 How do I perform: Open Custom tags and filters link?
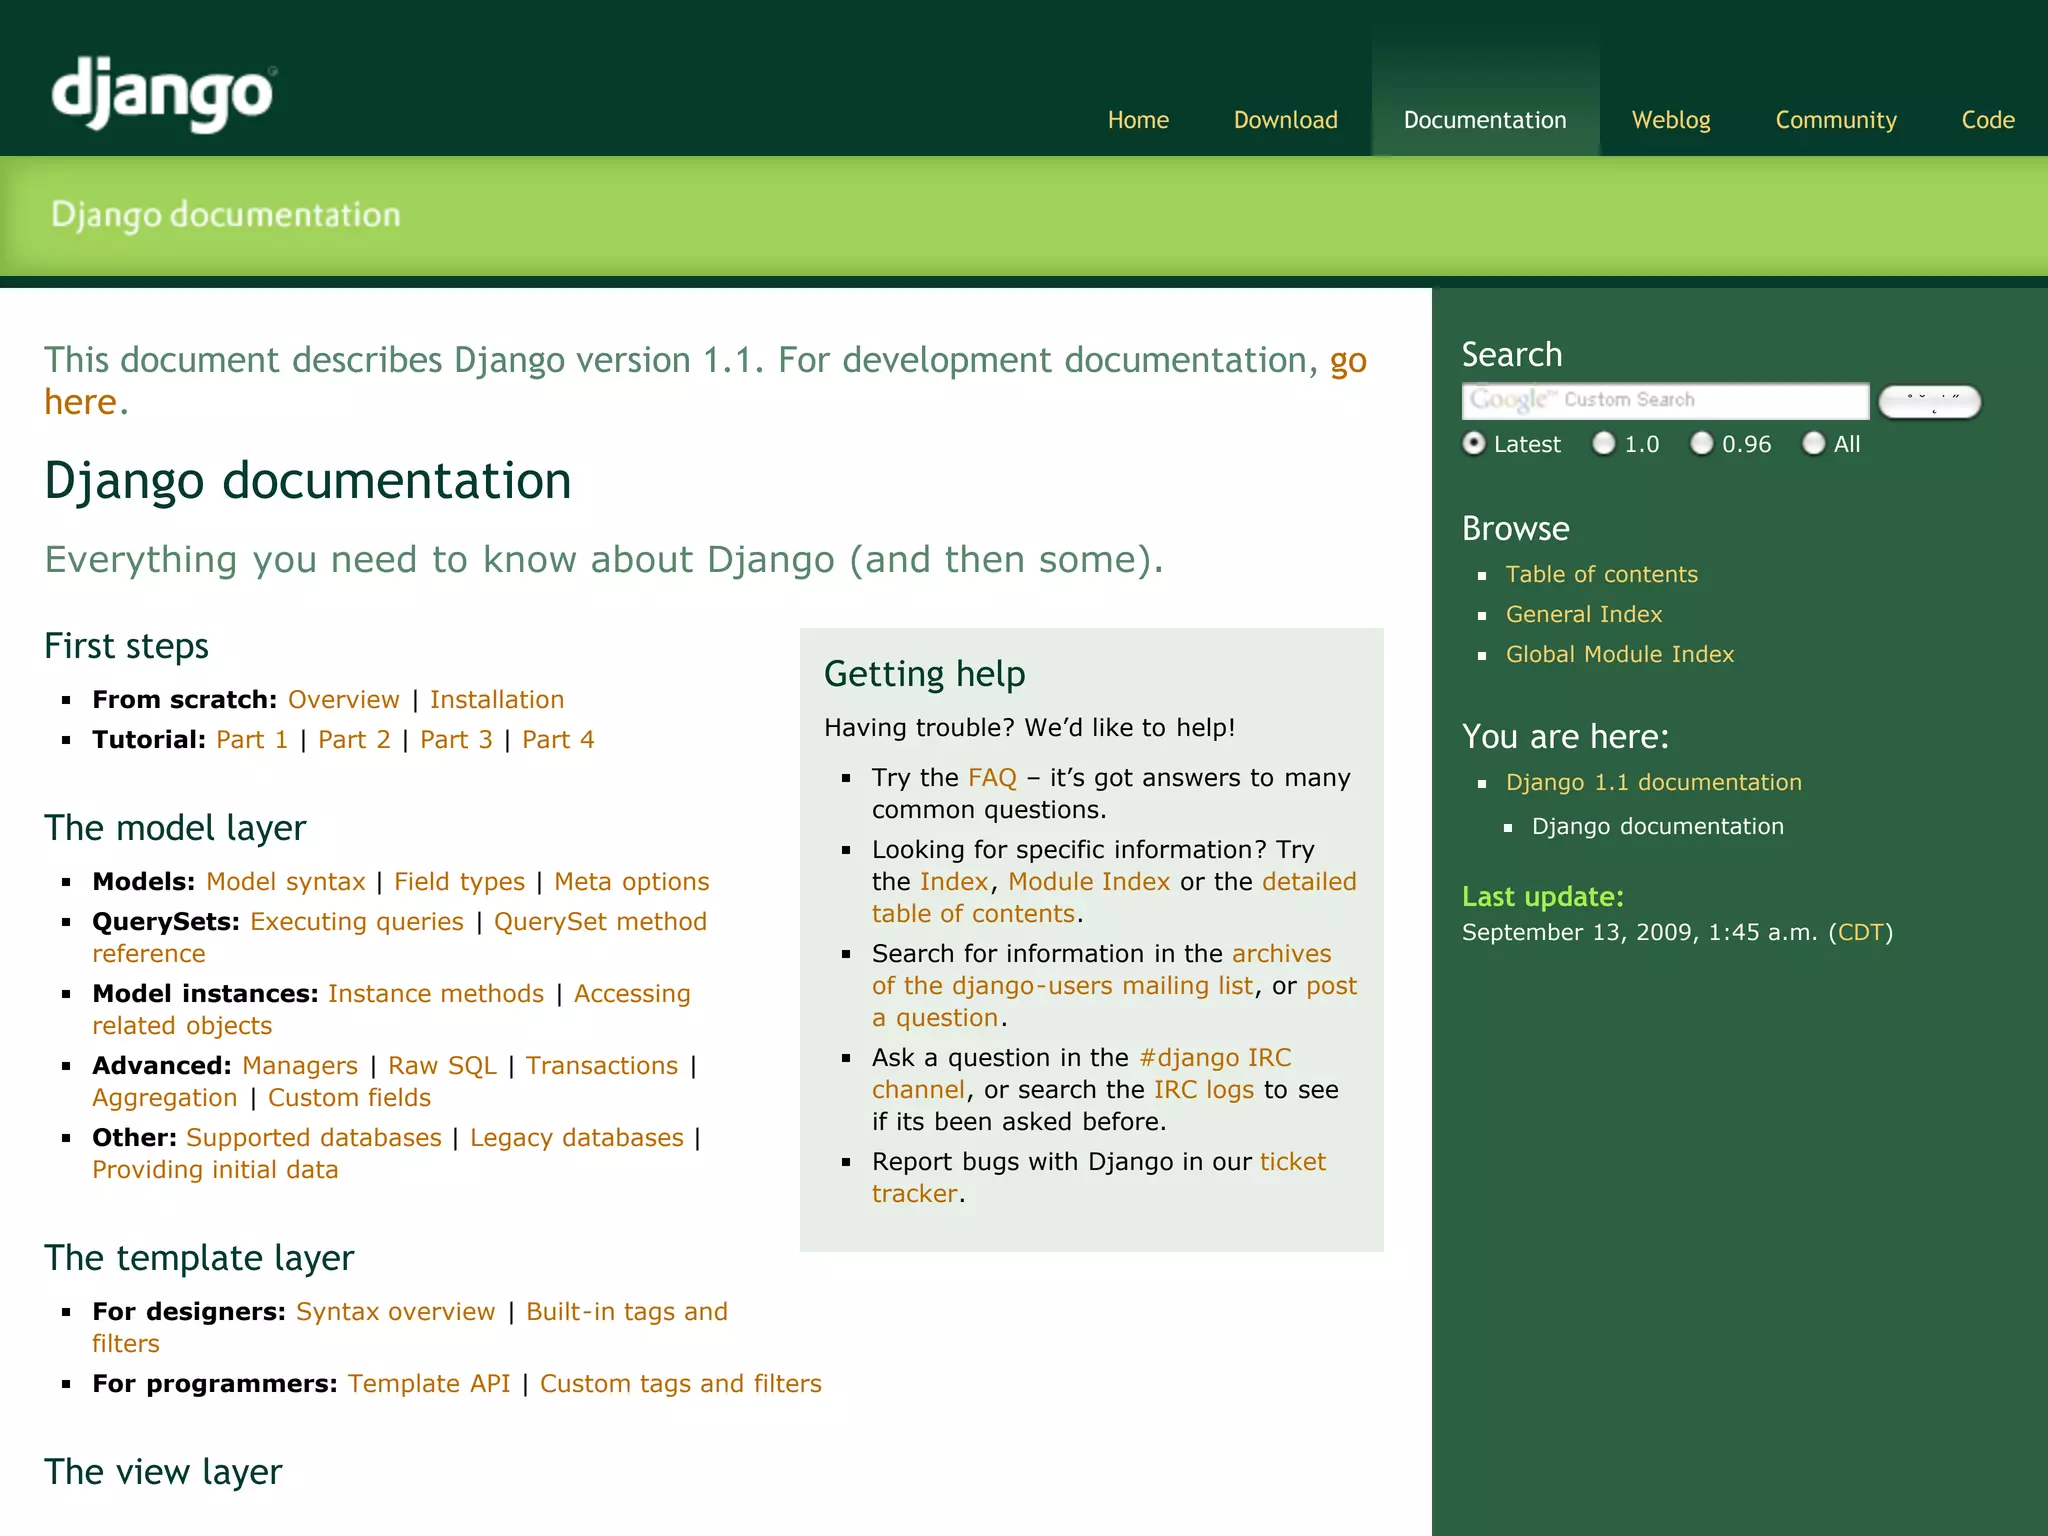coord(681,1383)
